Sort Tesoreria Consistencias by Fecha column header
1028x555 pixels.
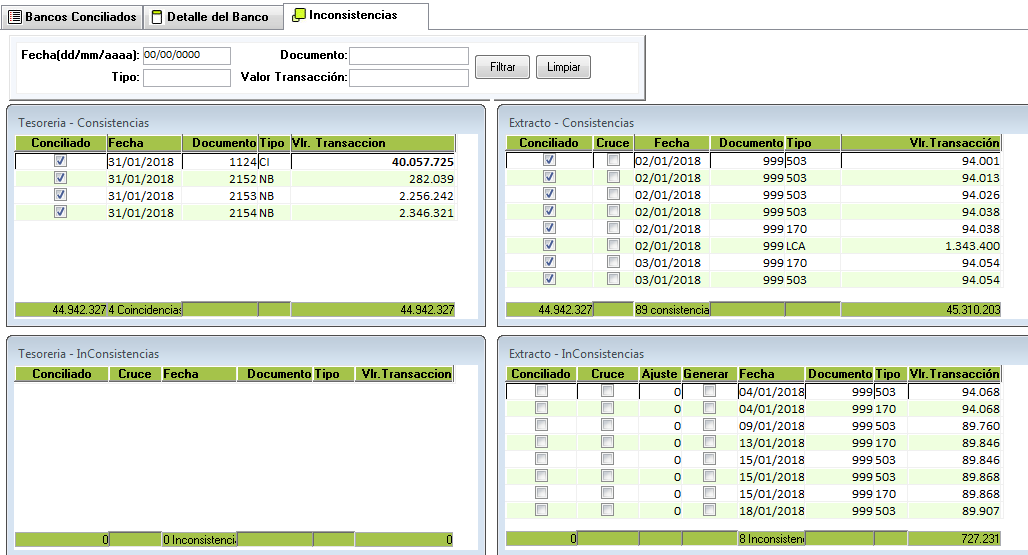pyautogui.click(x=144, y=143)
